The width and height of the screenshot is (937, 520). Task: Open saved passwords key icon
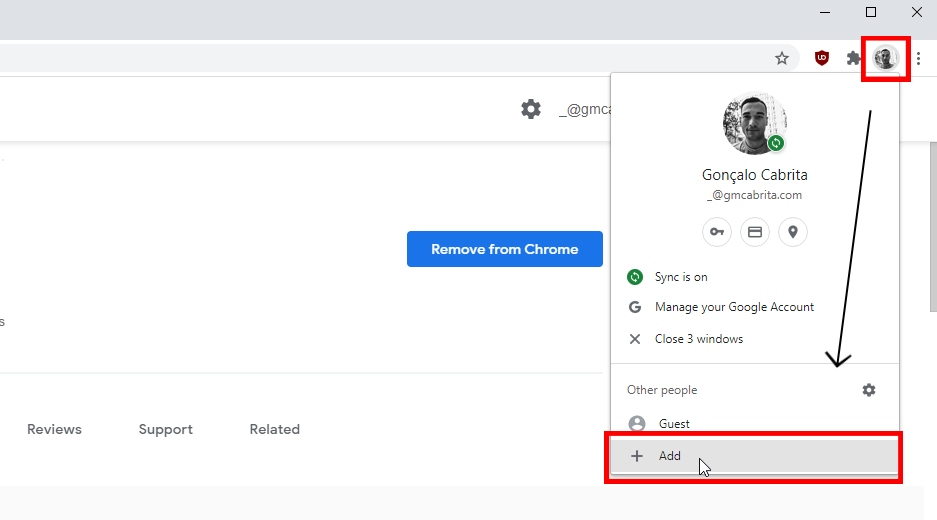pos(716,232)
